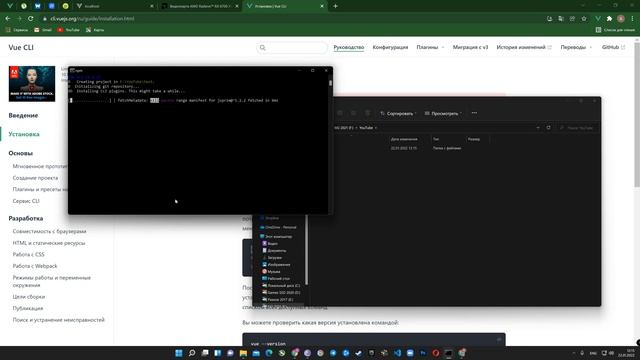Open Загрузки in the Explorer tree
Image resolution: width=640 pixels, height=360 pixels.
pos(273,258)
